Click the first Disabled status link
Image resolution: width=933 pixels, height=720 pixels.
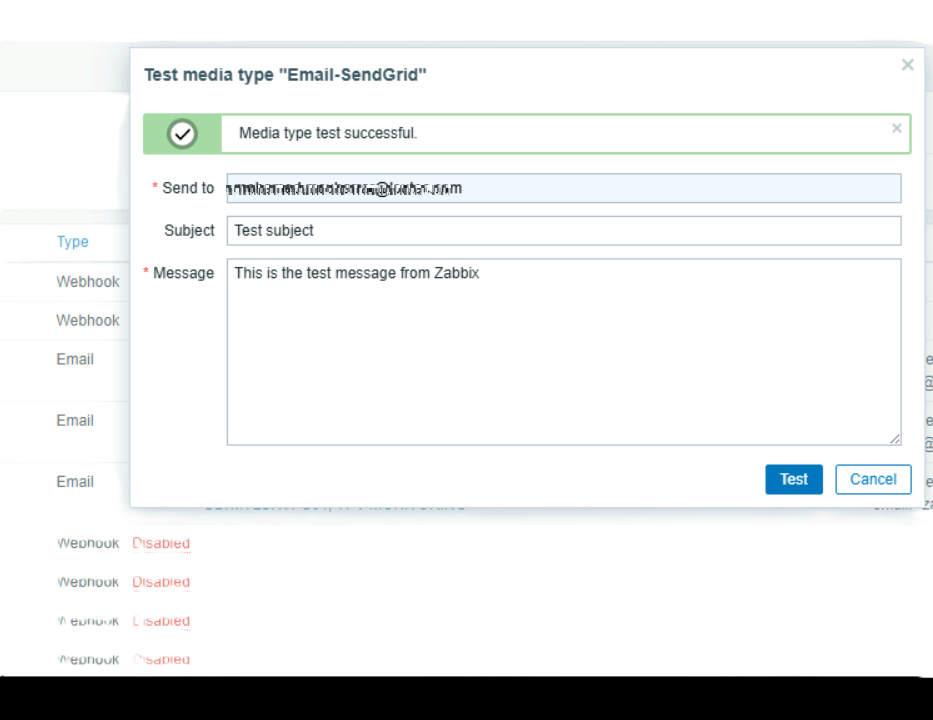coord(161,543)
